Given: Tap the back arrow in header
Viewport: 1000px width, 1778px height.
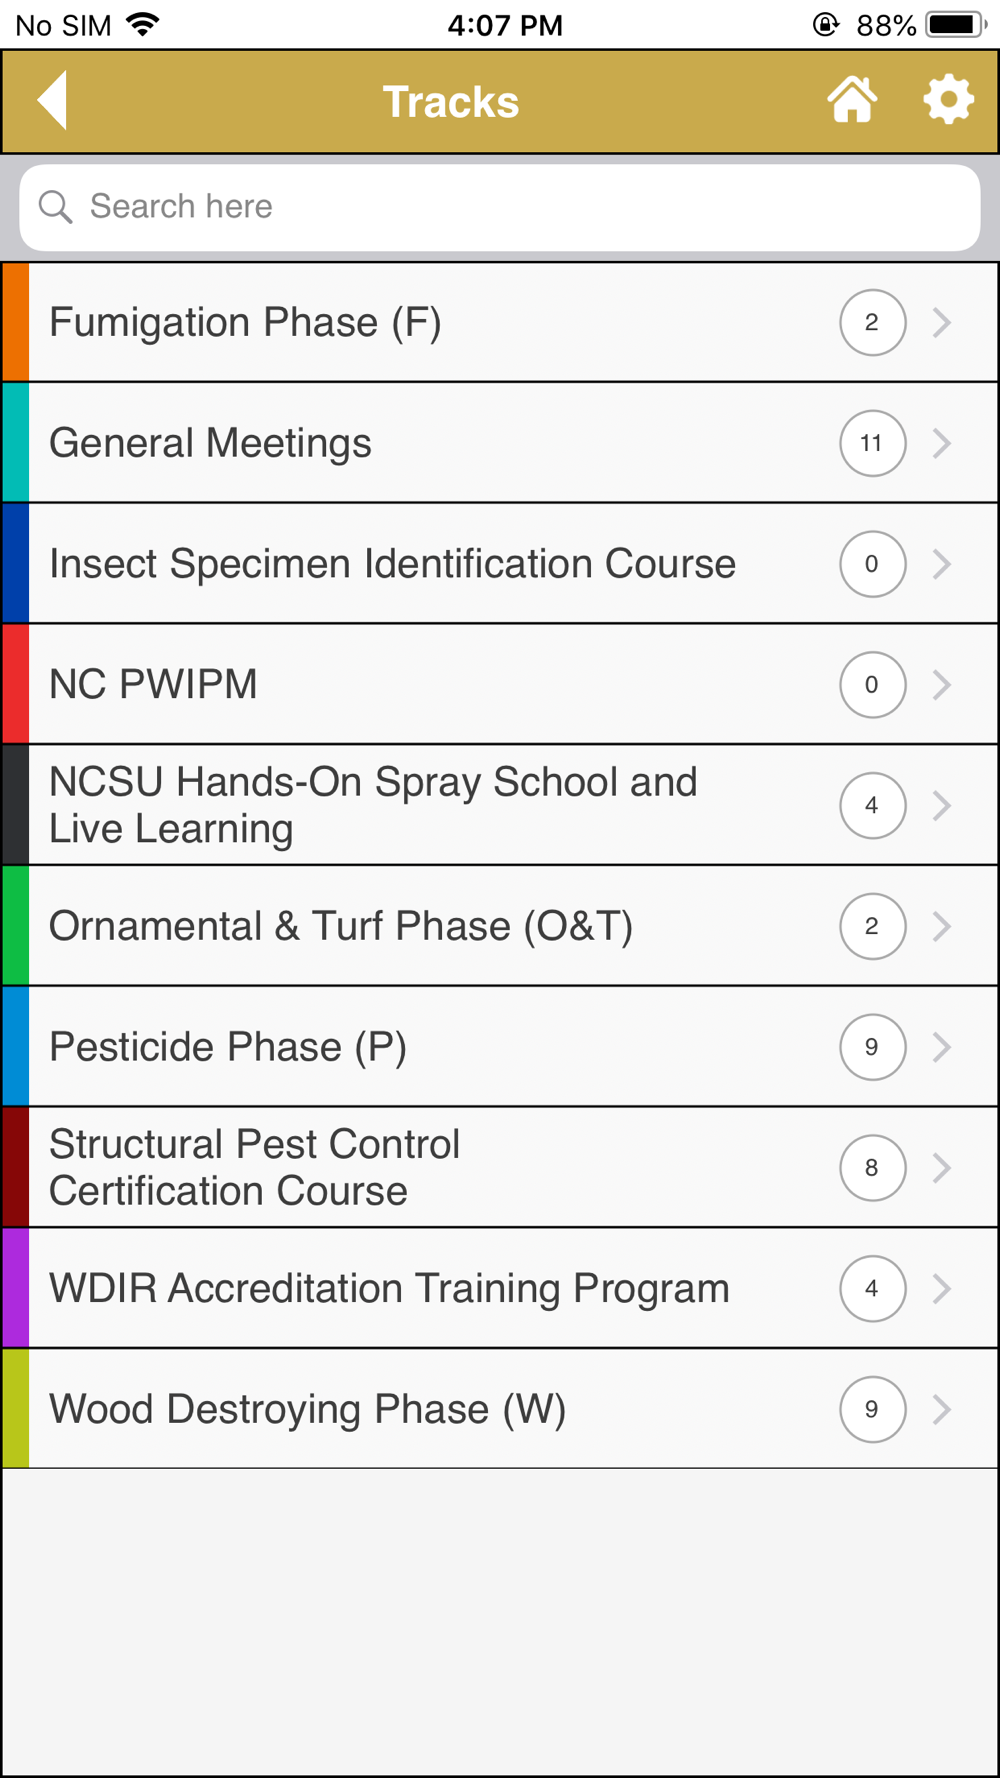Looking at the screenshot, I should click(53, 100).
